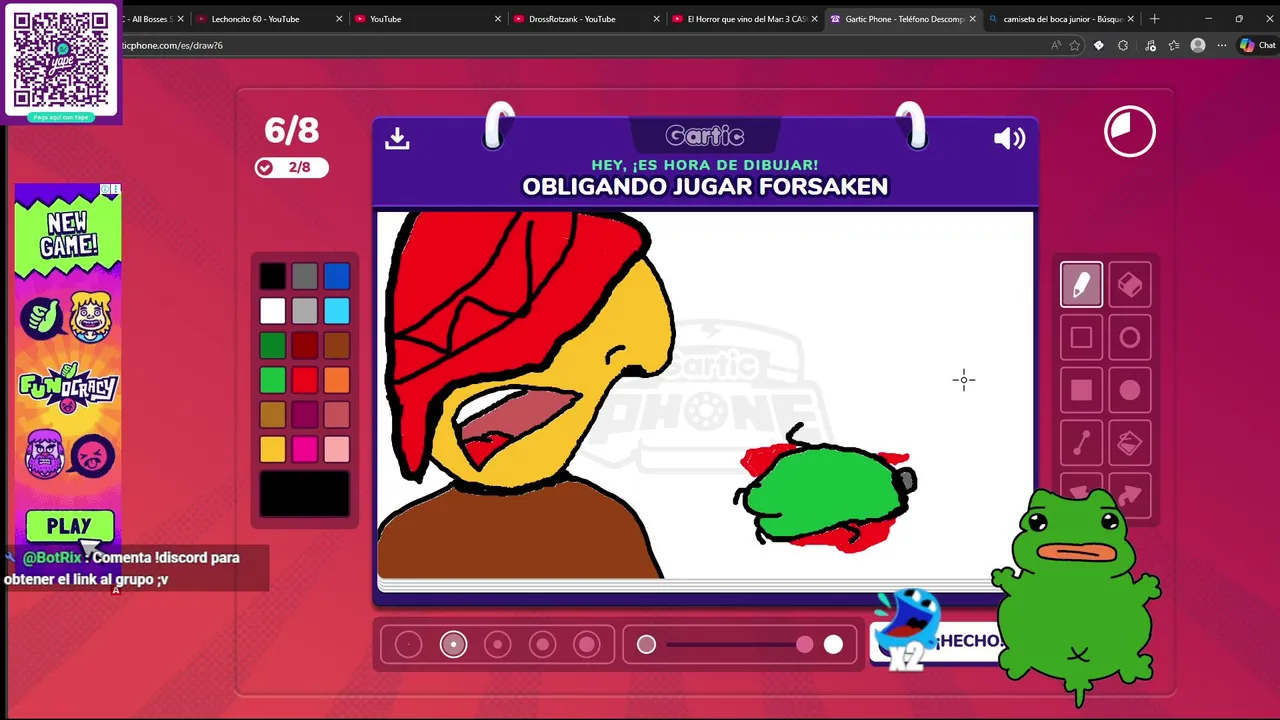
Task: Pick the black color swatch
Action: point(273,276)
